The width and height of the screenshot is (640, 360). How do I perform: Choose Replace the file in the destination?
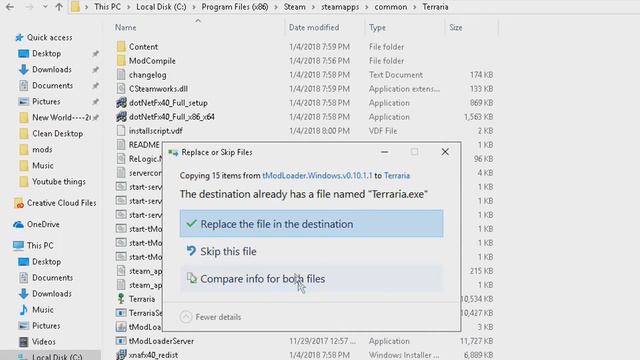pyautogui.click(x=311, y=224)
